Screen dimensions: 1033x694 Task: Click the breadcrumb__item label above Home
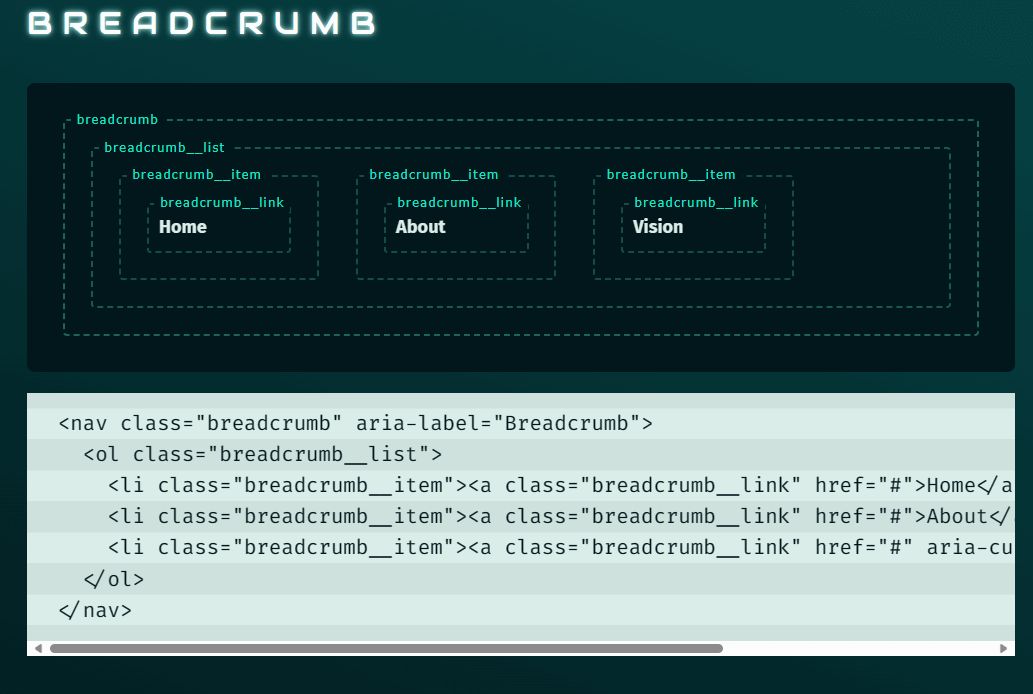(196, 175)
